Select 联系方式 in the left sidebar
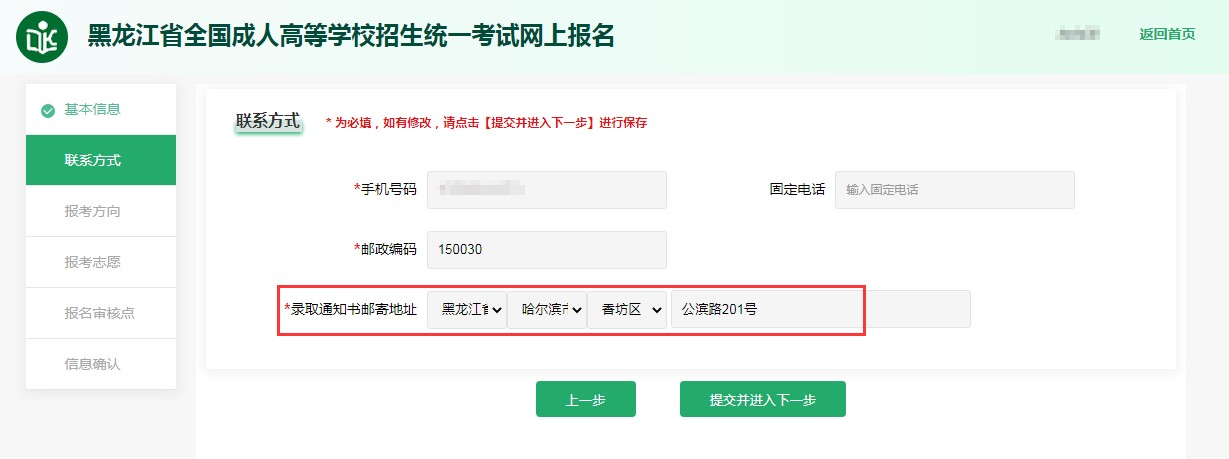 click(x=101, y=160)
